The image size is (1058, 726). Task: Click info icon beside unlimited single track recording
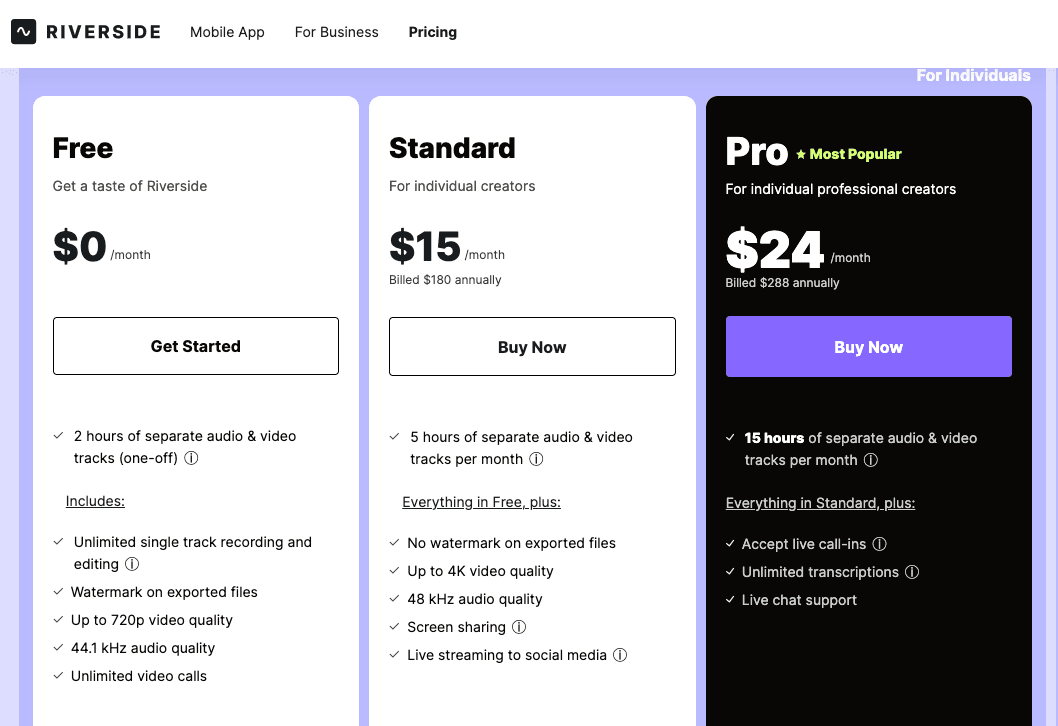(x=133, y=563)
